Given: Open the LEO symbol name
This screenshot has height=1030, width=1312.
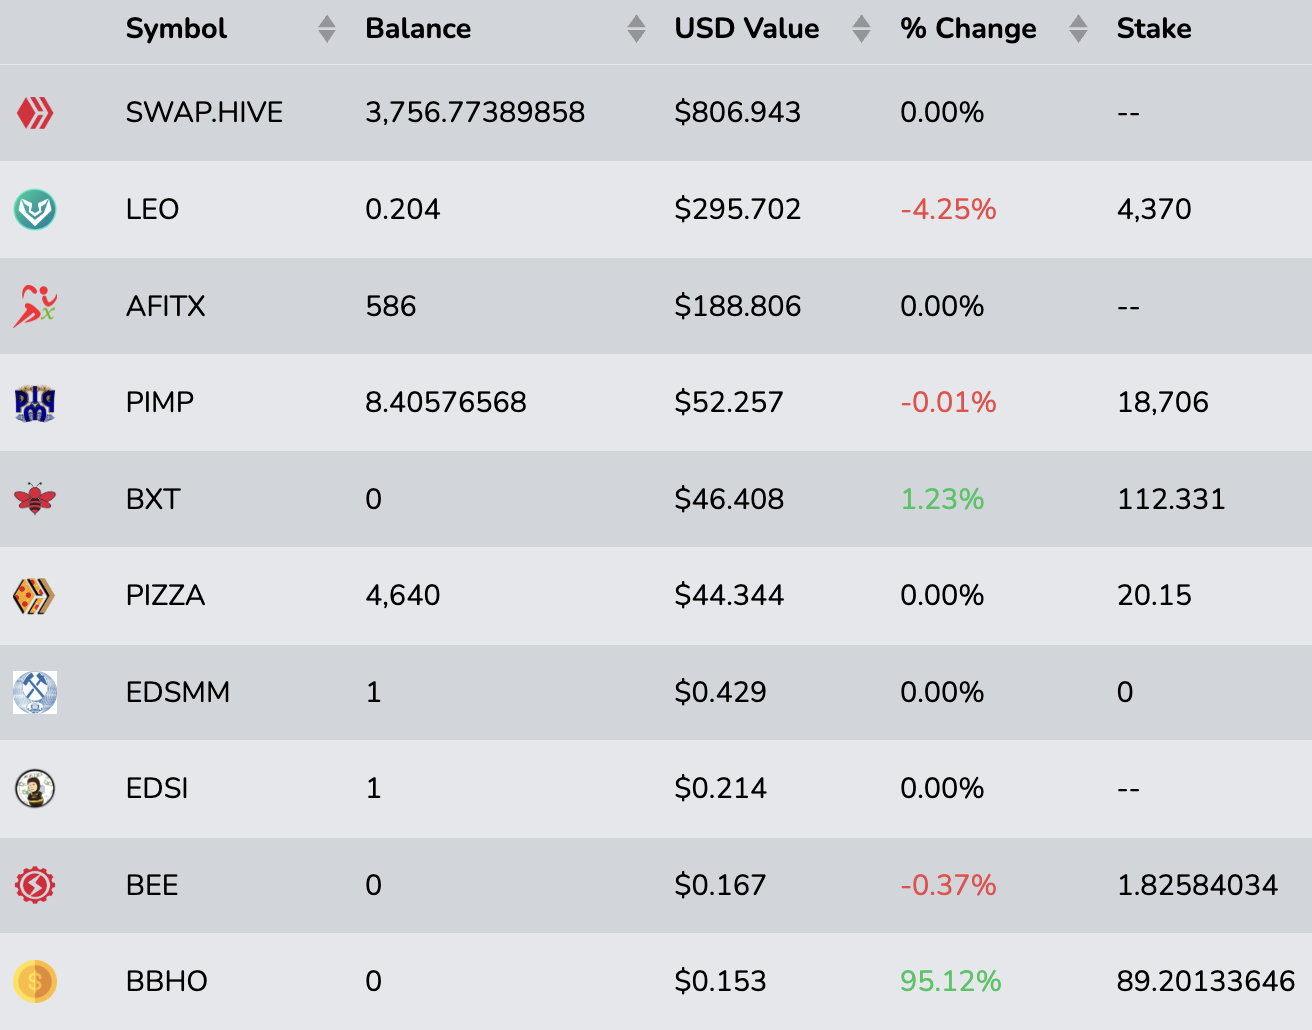Looking at the screenshot, I should (x=152, y=209).
